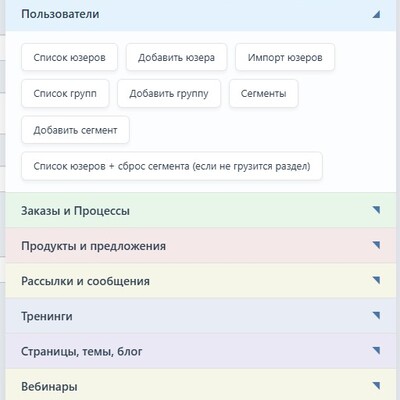Click Добавить группу button
Viewport: 400px width, 400px height.
pyautogui.click(x=169, y=93)
